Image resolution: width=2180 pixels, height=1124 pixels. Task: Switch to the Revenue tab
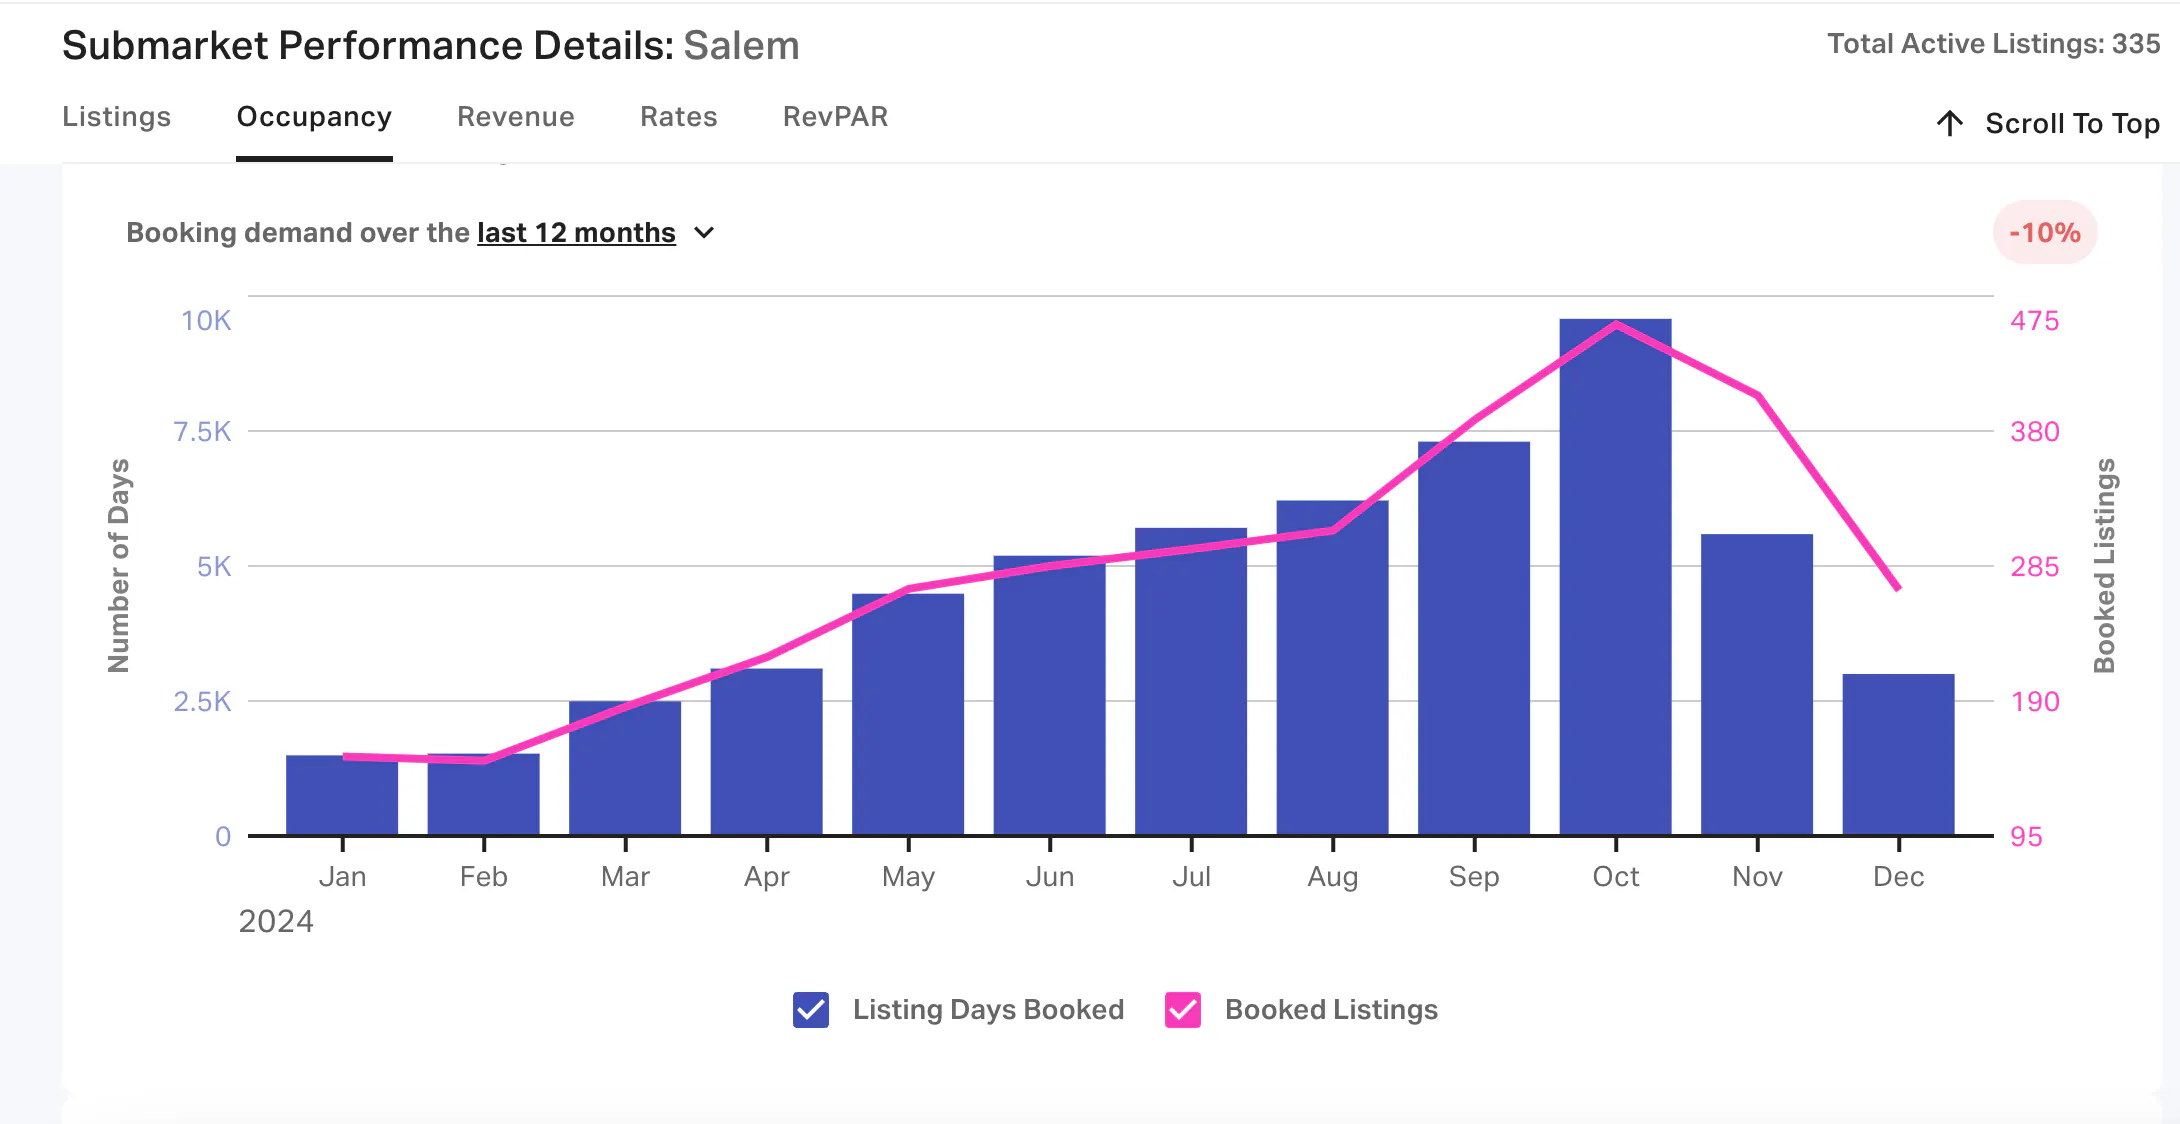516,117
